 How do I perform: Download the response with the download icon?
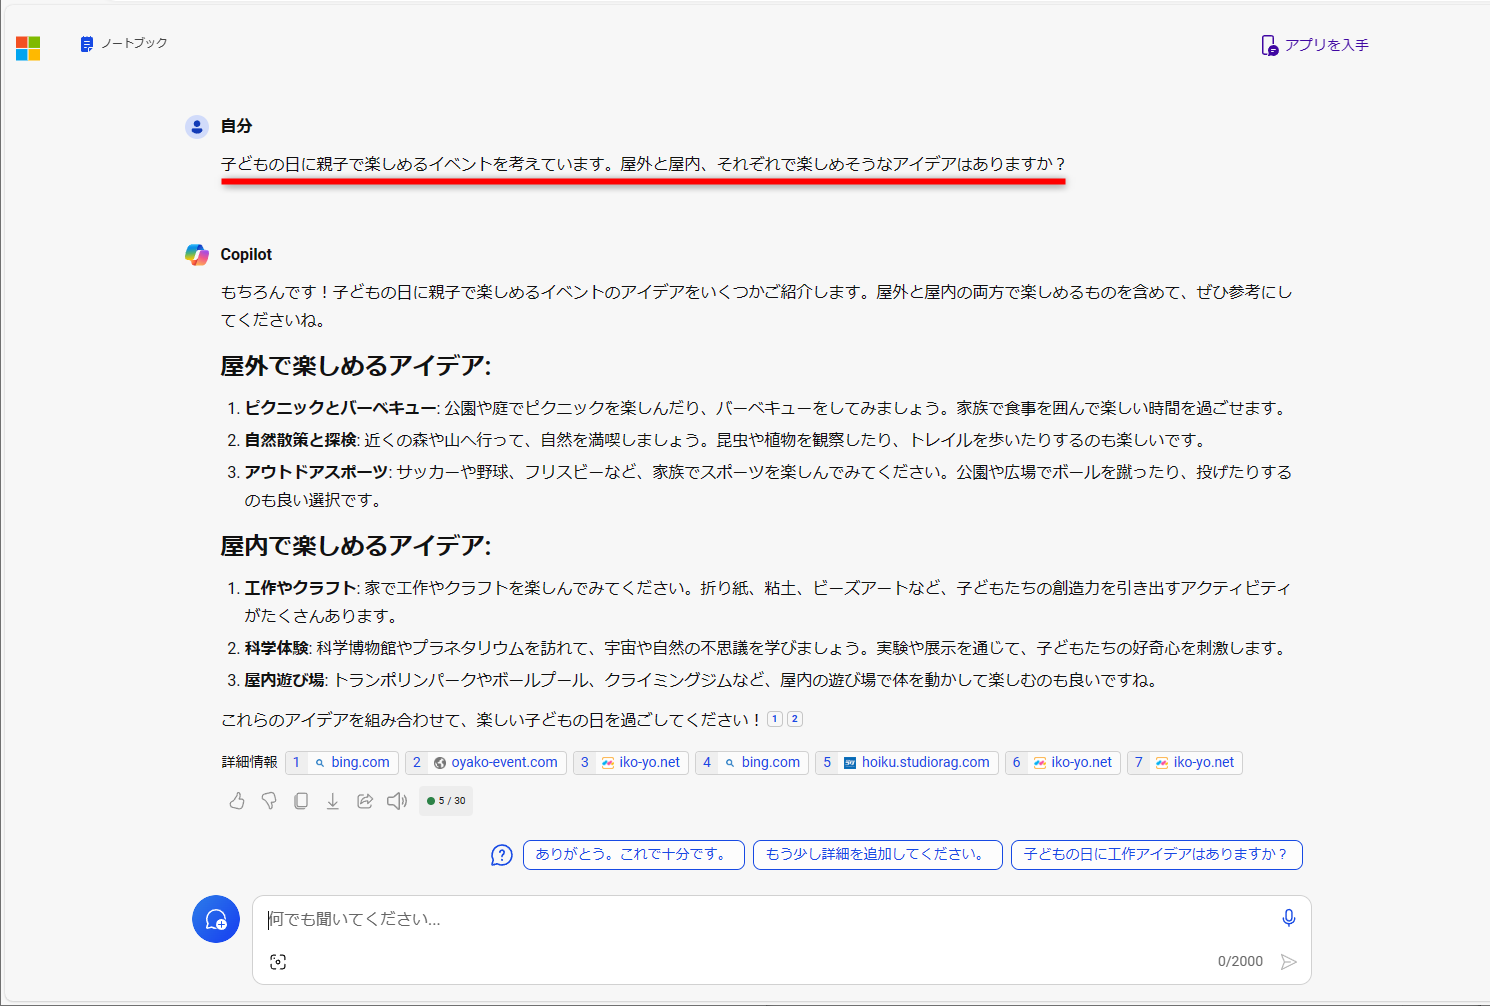[333, 800]
